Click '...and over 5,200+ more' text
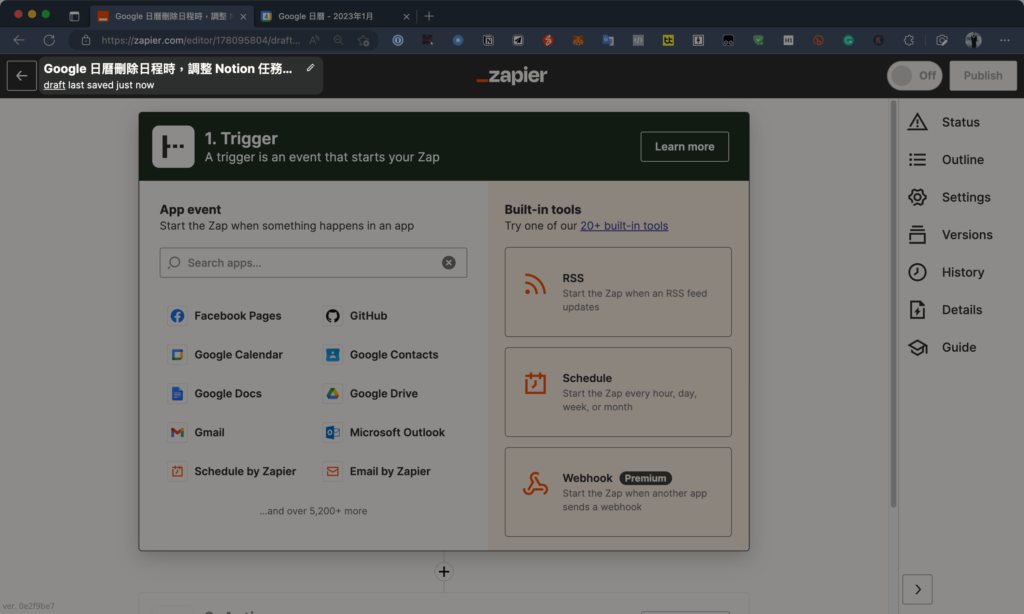 click(x=313, y=511)
